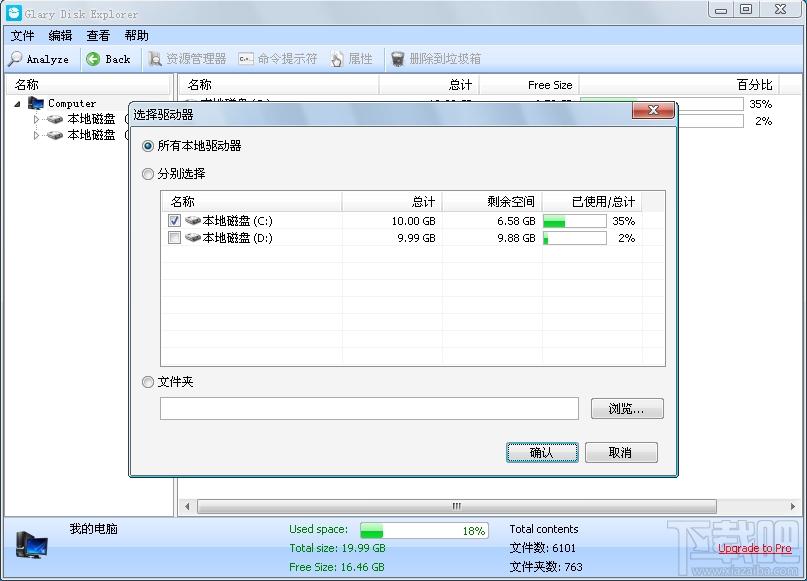The image size is (807, 581).
Task: Click the 取消 button
Action: 621,452
